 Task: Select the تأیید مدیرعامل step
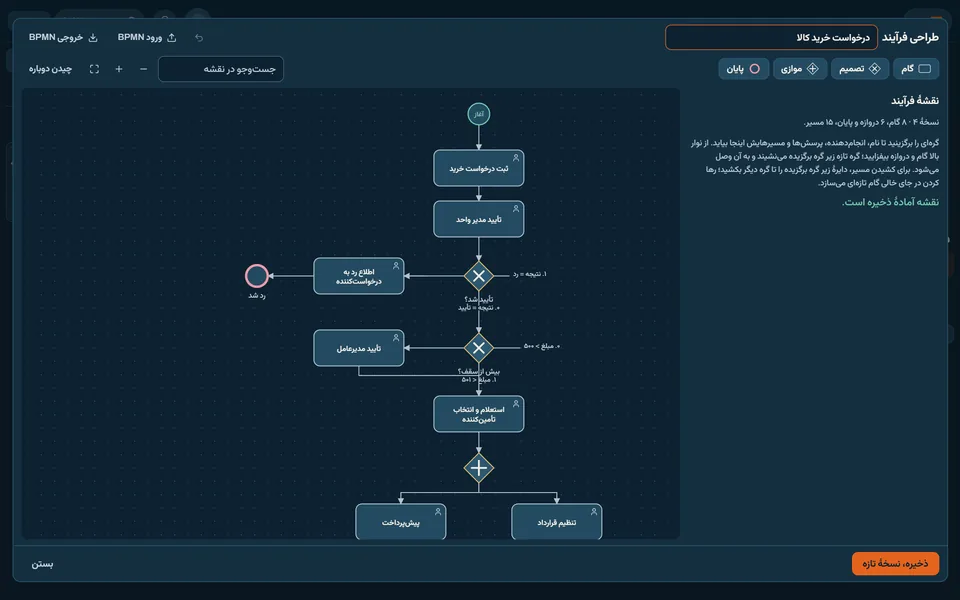tap(359, 348)
